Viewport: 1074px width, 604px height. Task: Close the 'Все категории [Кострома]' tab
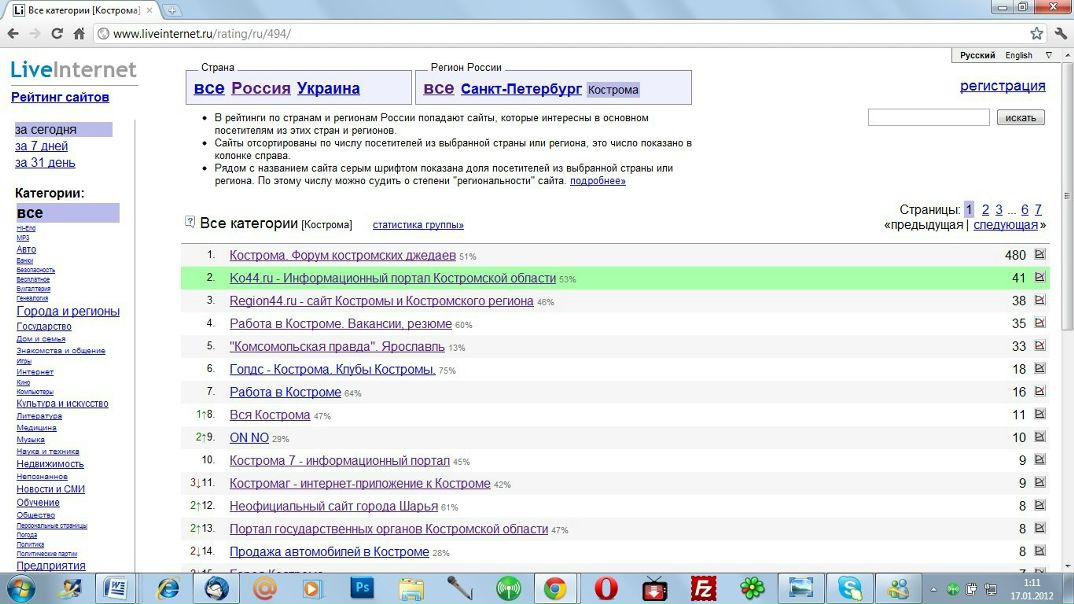(149, 10)
